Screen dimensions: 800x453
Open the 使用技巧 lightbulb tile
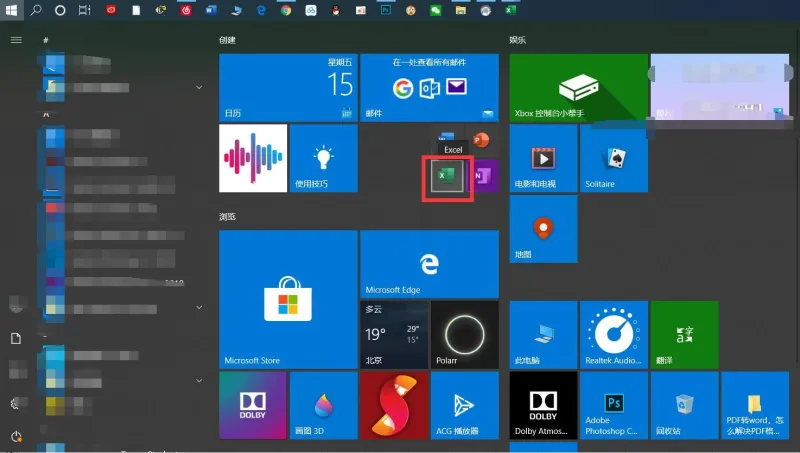[323, 158]
